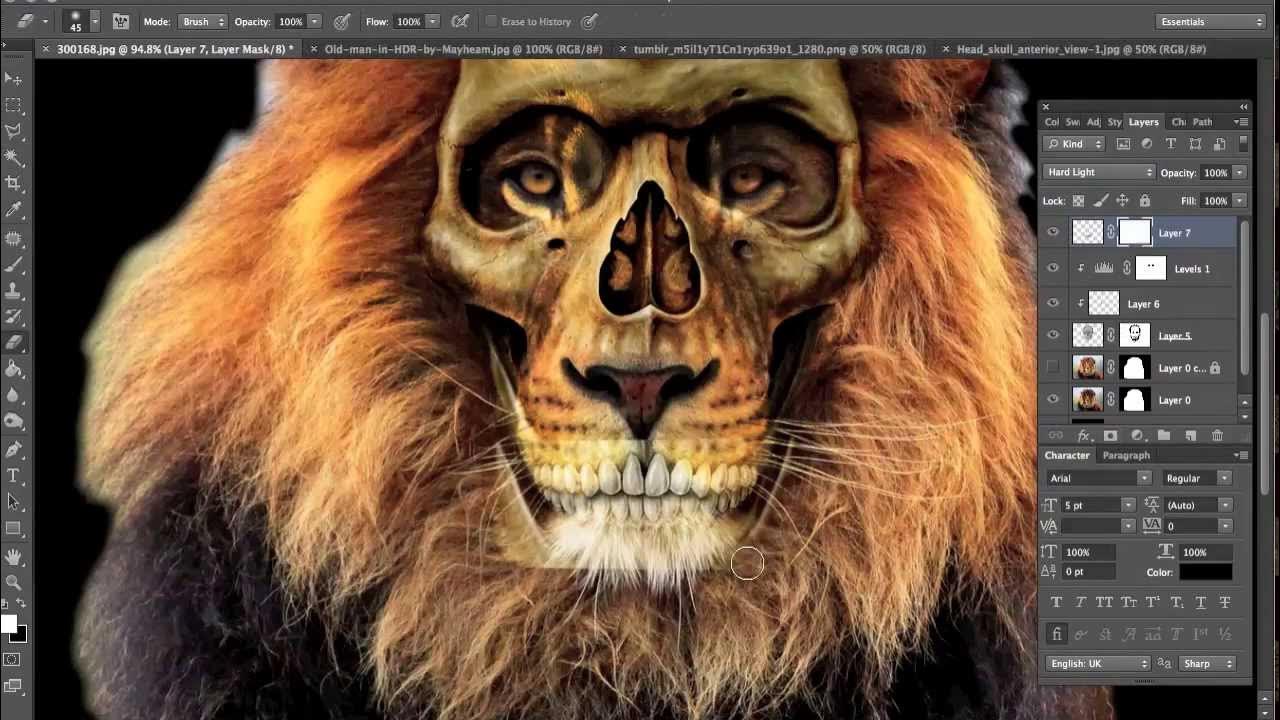Open the layer Opacity slider arrow

point(1240,172)
